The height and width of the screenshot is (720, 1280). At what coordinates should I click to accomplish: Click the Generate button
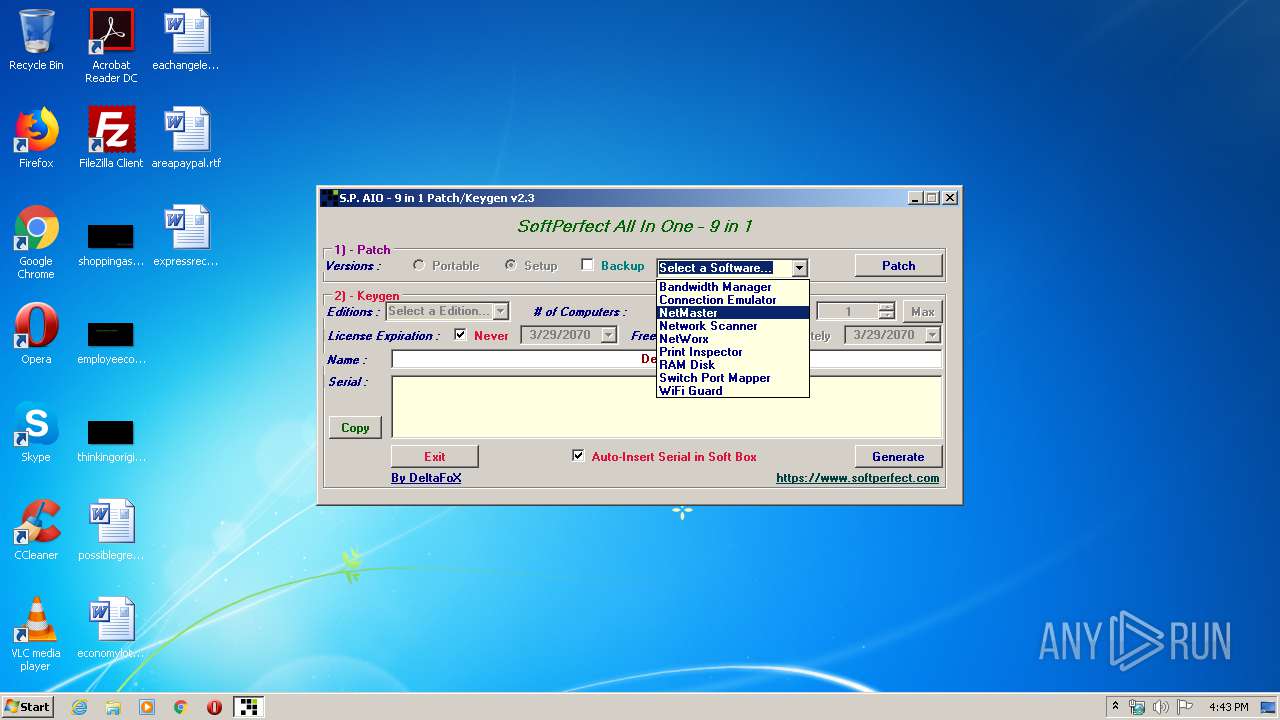point(898,456)
